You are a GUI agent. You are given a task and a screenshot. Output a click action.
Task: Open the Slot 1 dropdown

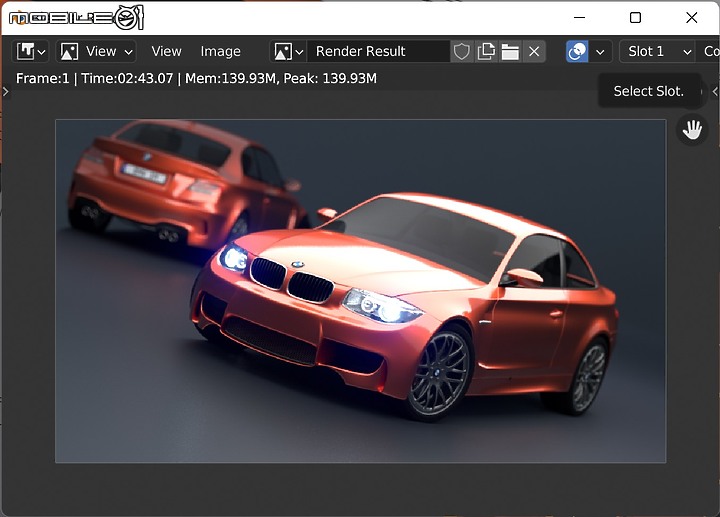(x=657, y=51)
